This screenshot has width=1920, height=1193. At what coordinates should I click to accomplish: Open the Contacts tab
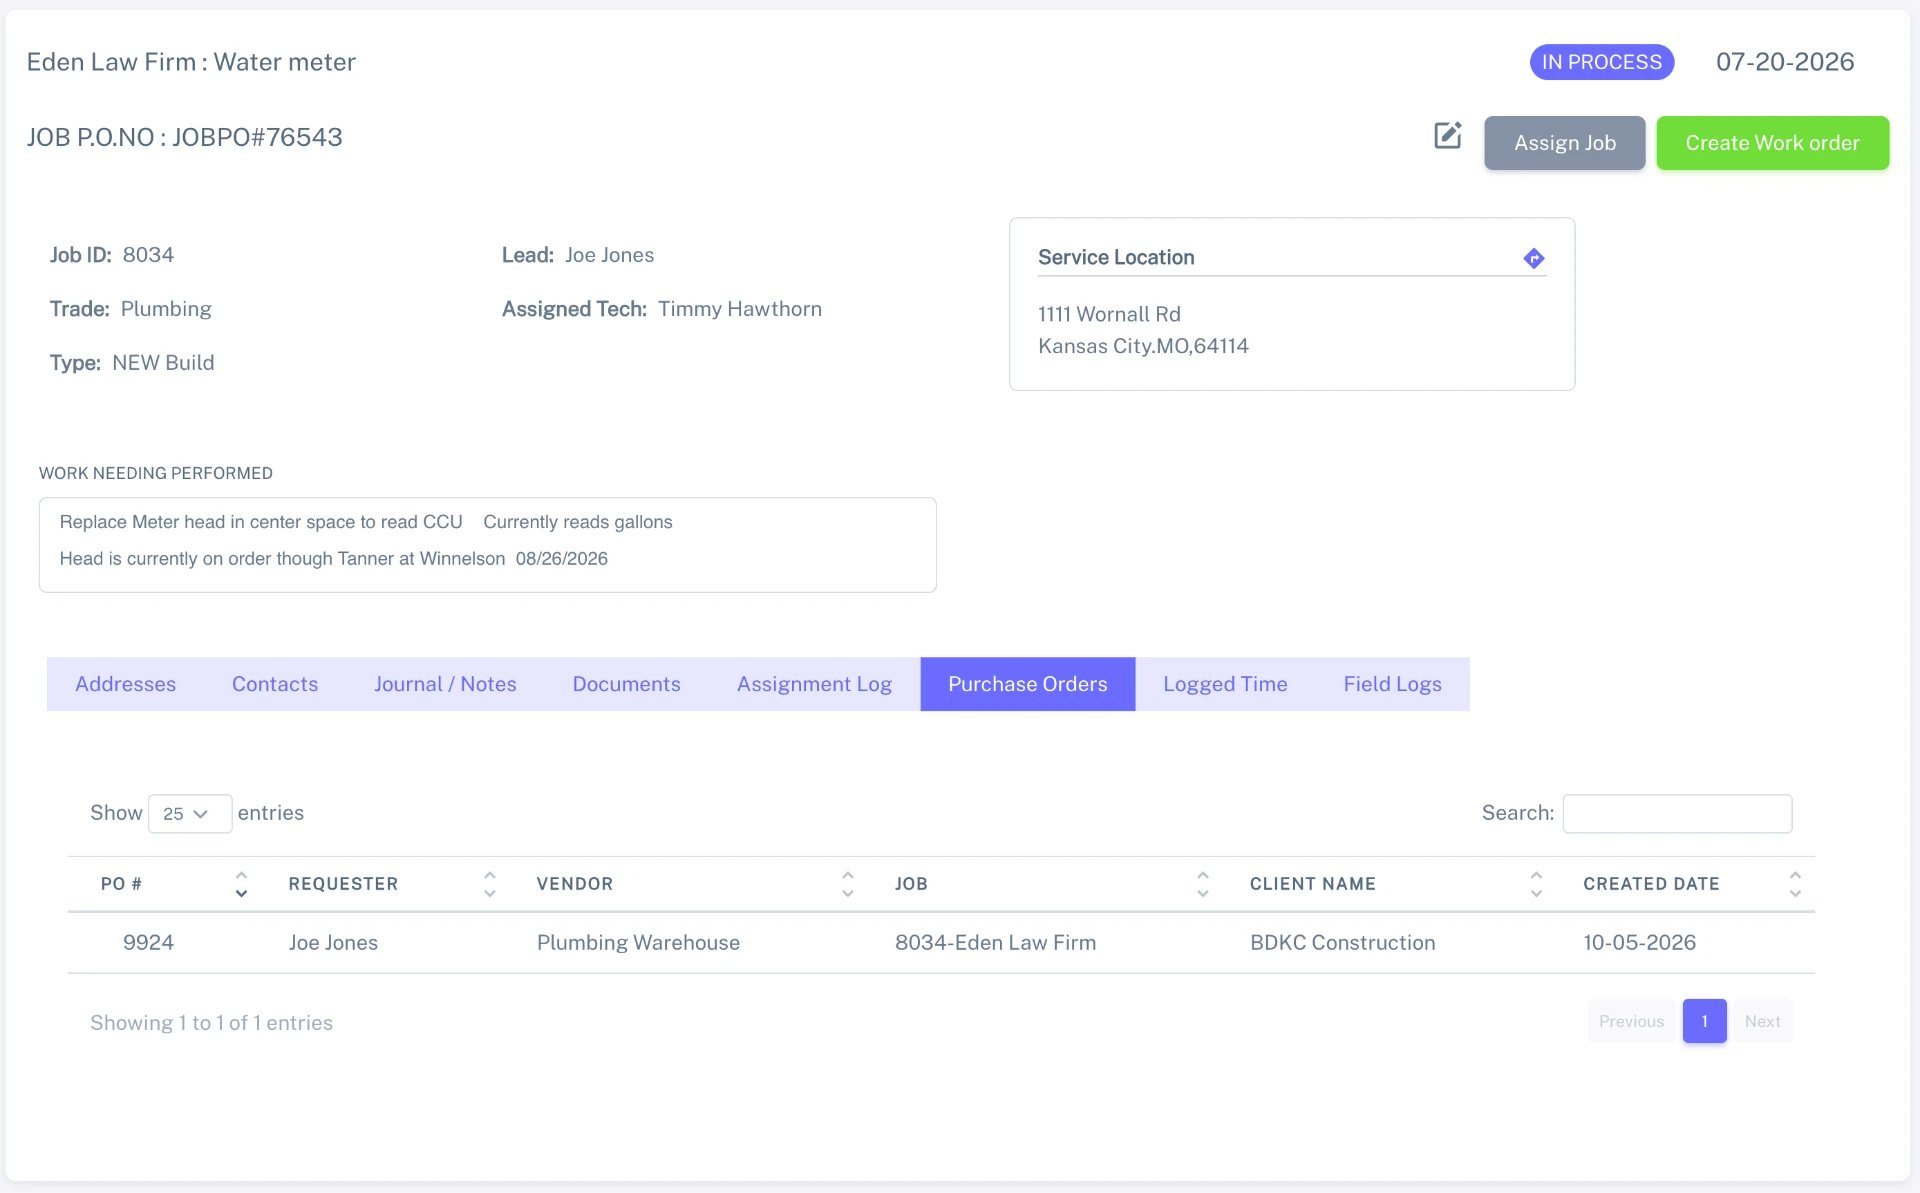point(275,684)
